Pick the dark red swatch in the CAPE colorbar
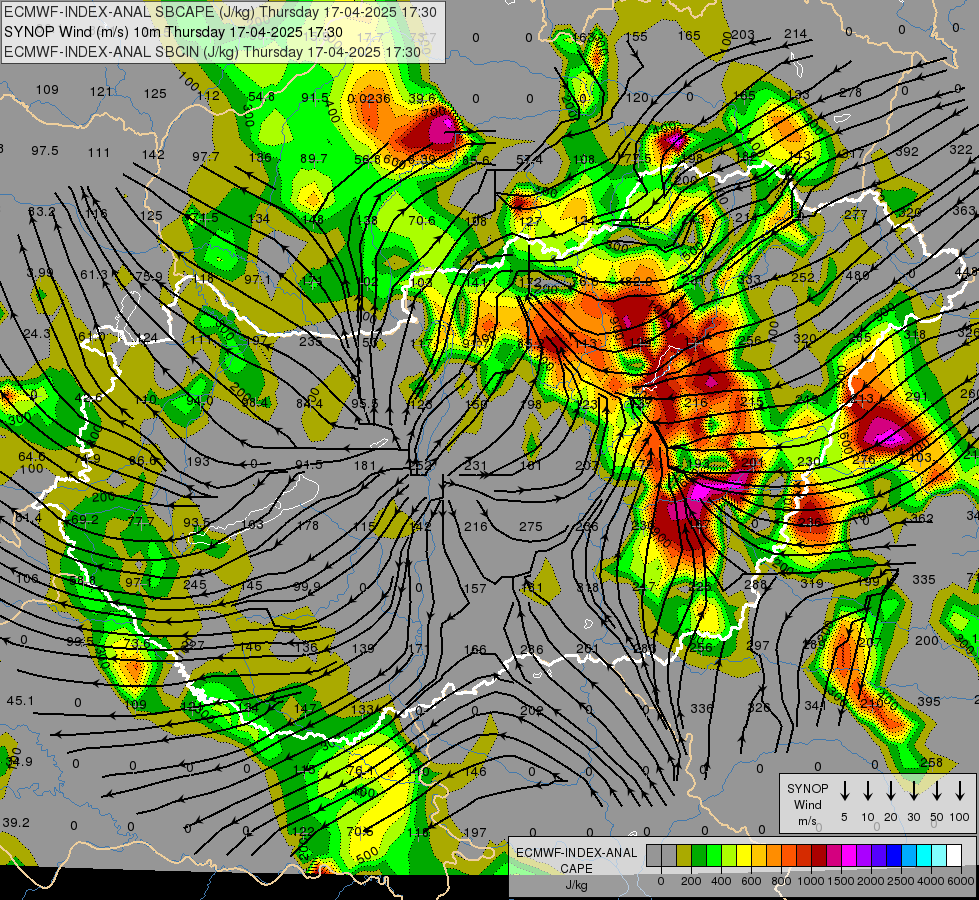The height and width of the screenshot is (900, 979). [x=819, y=855]
